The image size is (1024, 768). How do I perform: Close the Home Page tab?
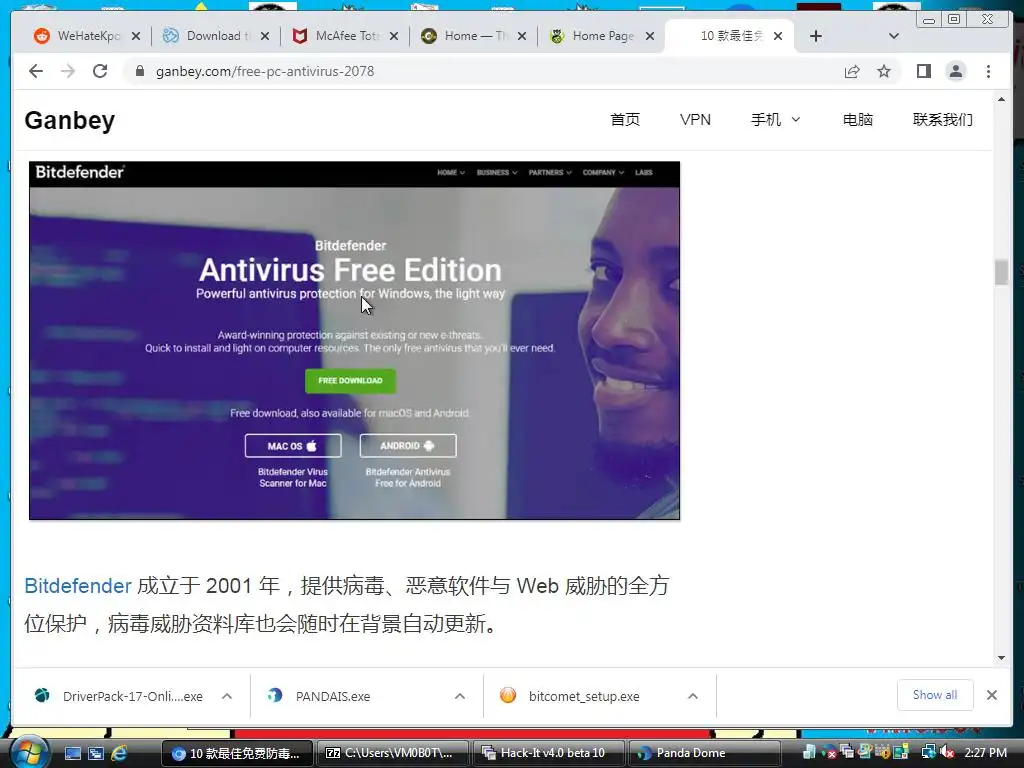click(x=650, y=37)
